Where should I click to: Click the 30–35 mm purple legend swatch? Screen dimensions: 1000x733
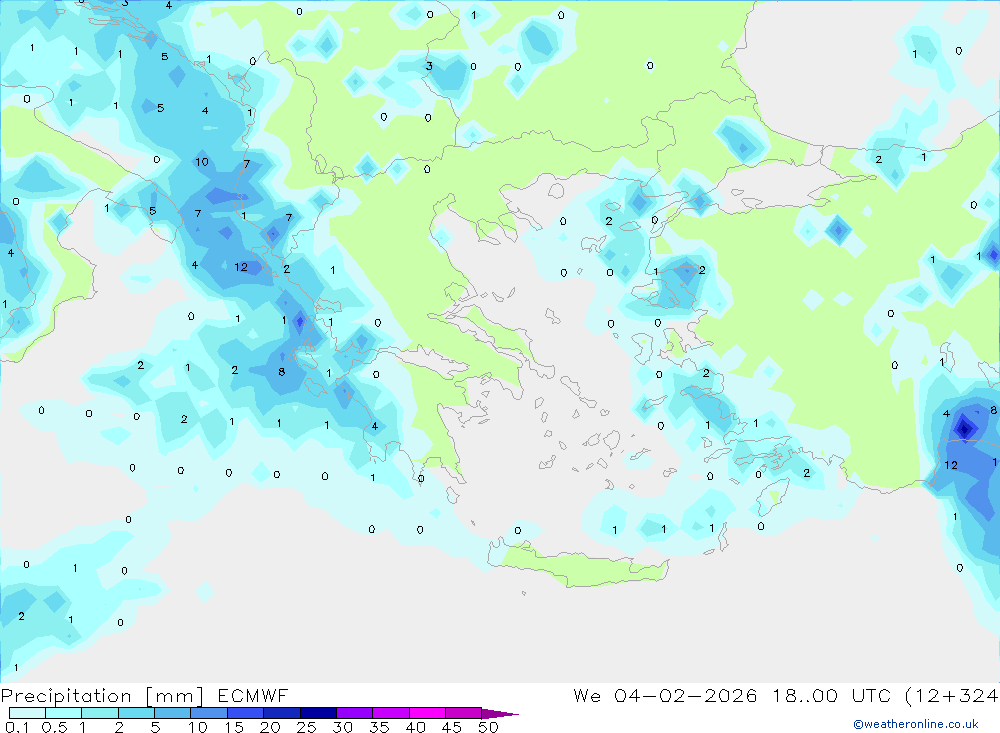pyautogui.click(x=354, y=713)
